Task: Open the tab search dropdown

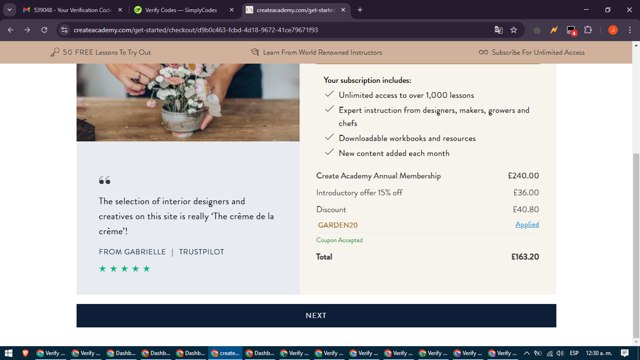Action: (x=9, y=10)
